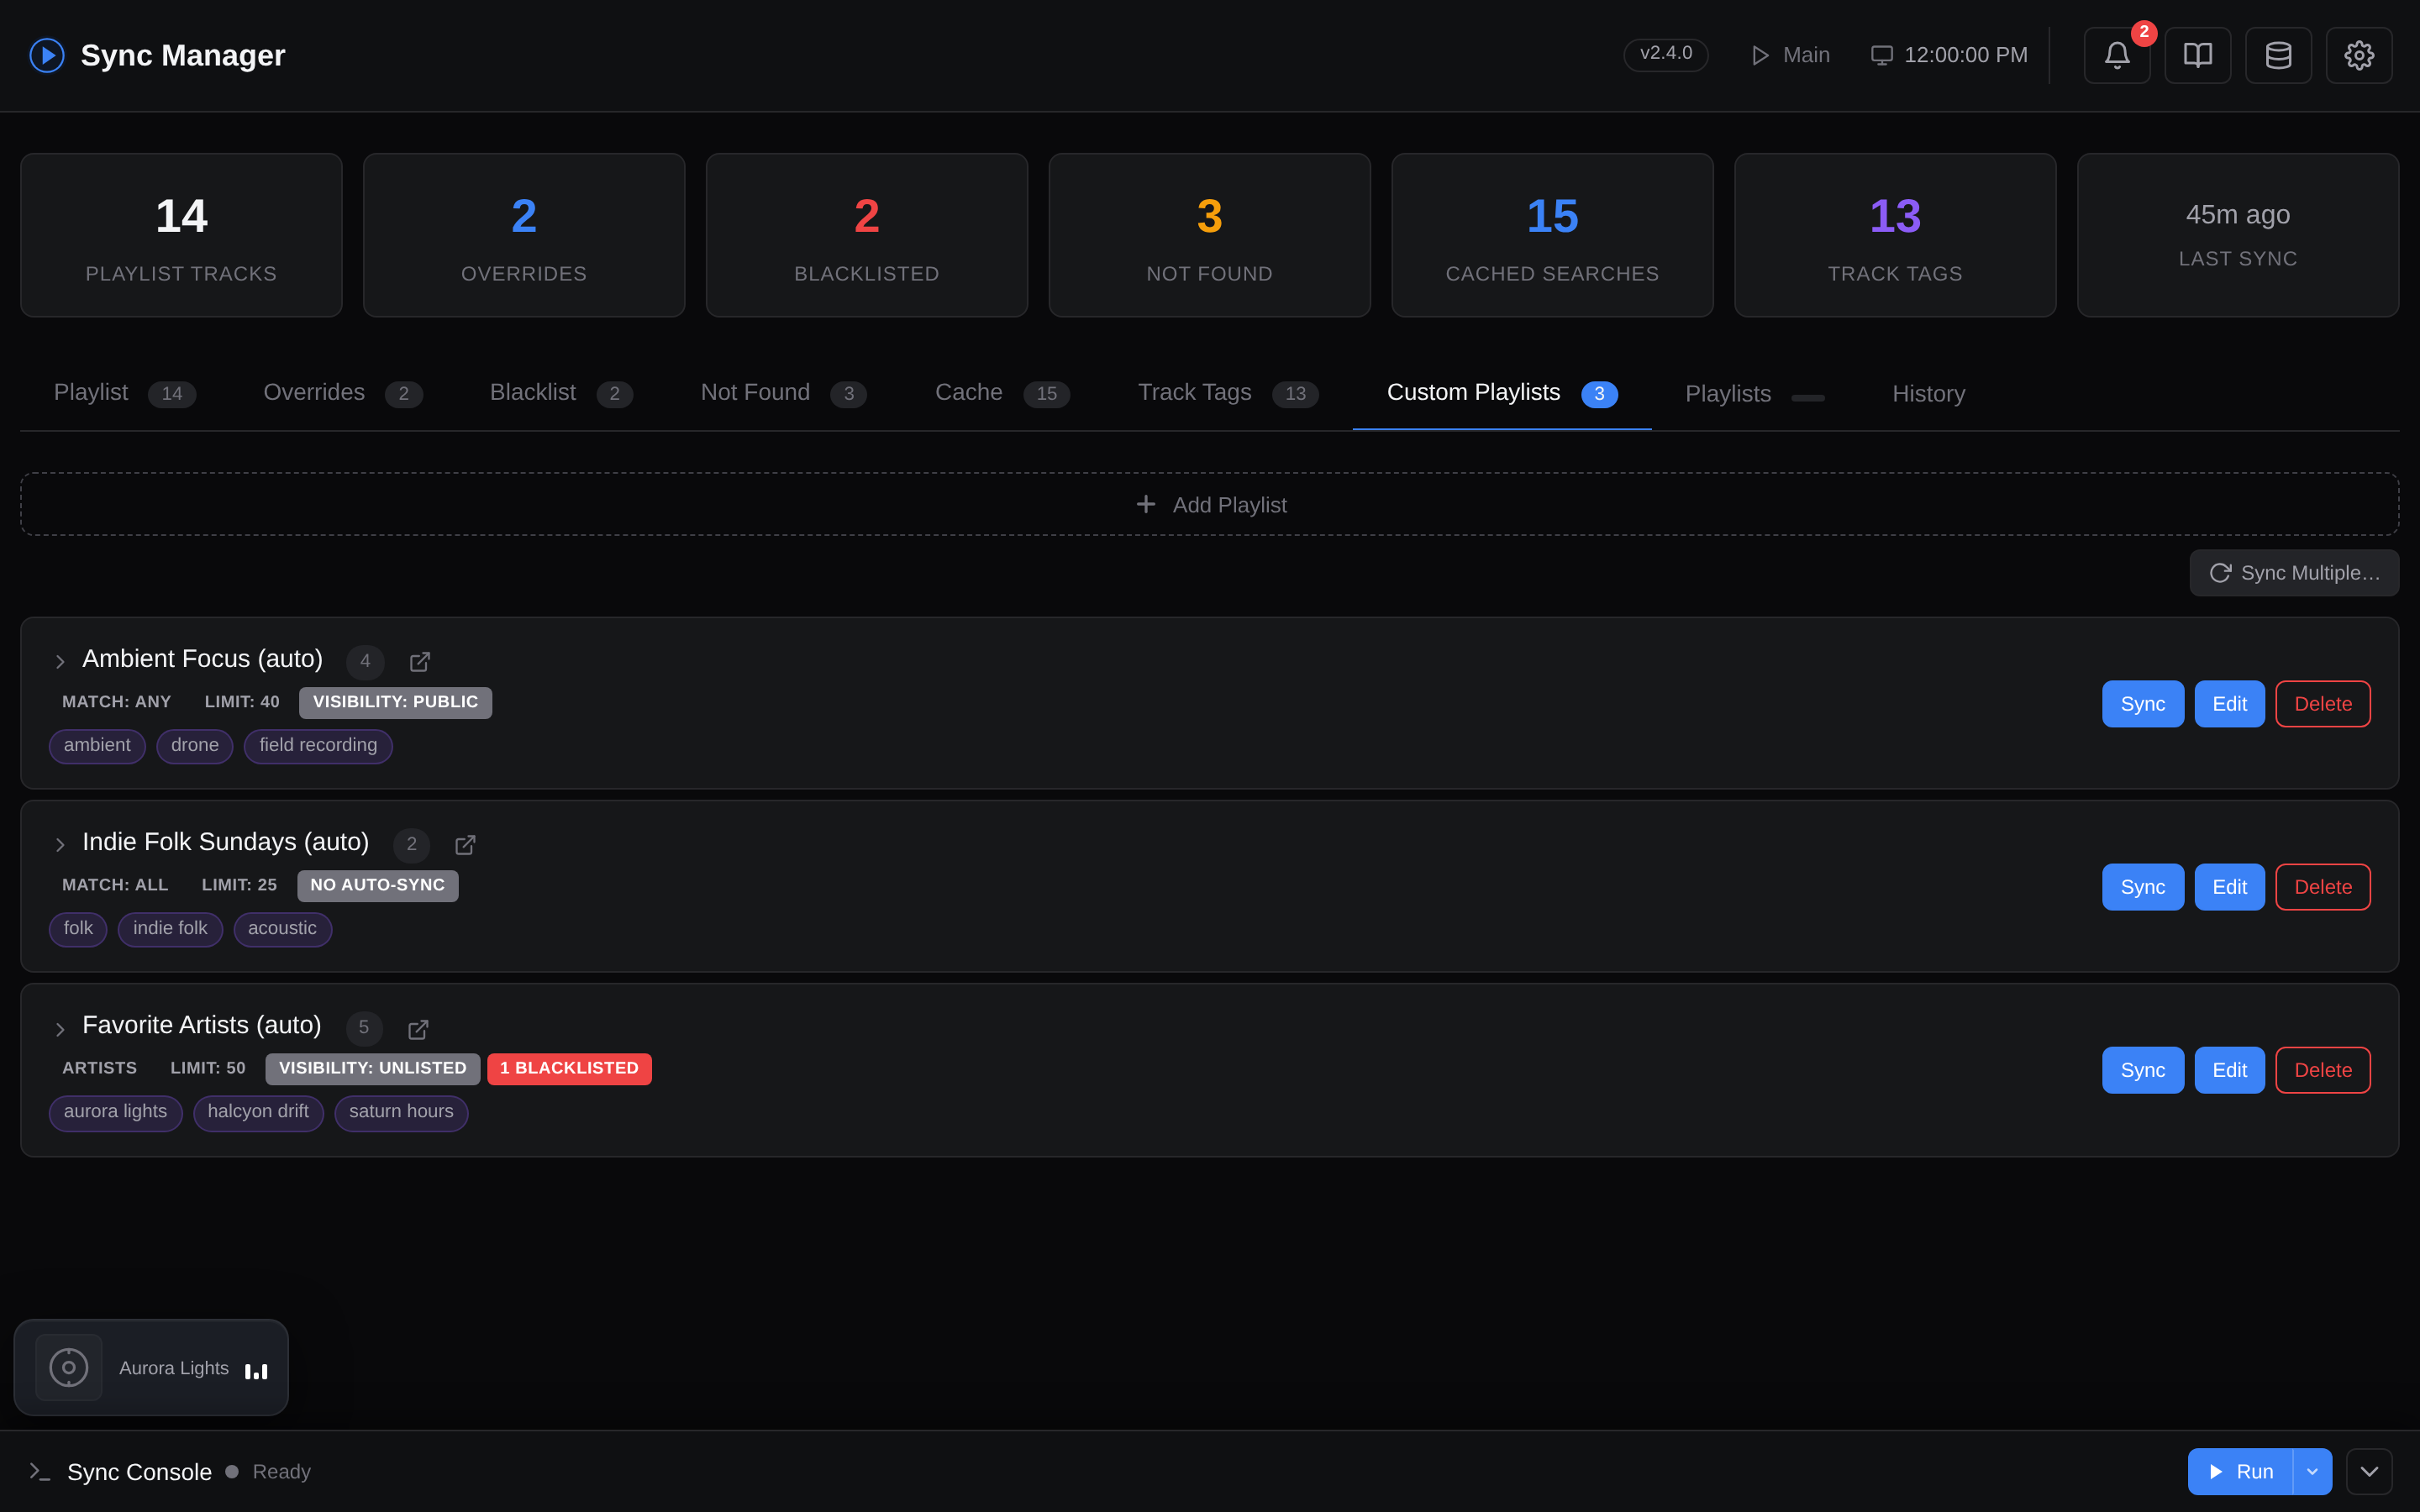Expand the Favorite Artists playlist row
The height and width of the screenshot is (1512, 2420).
[60, 1029]
